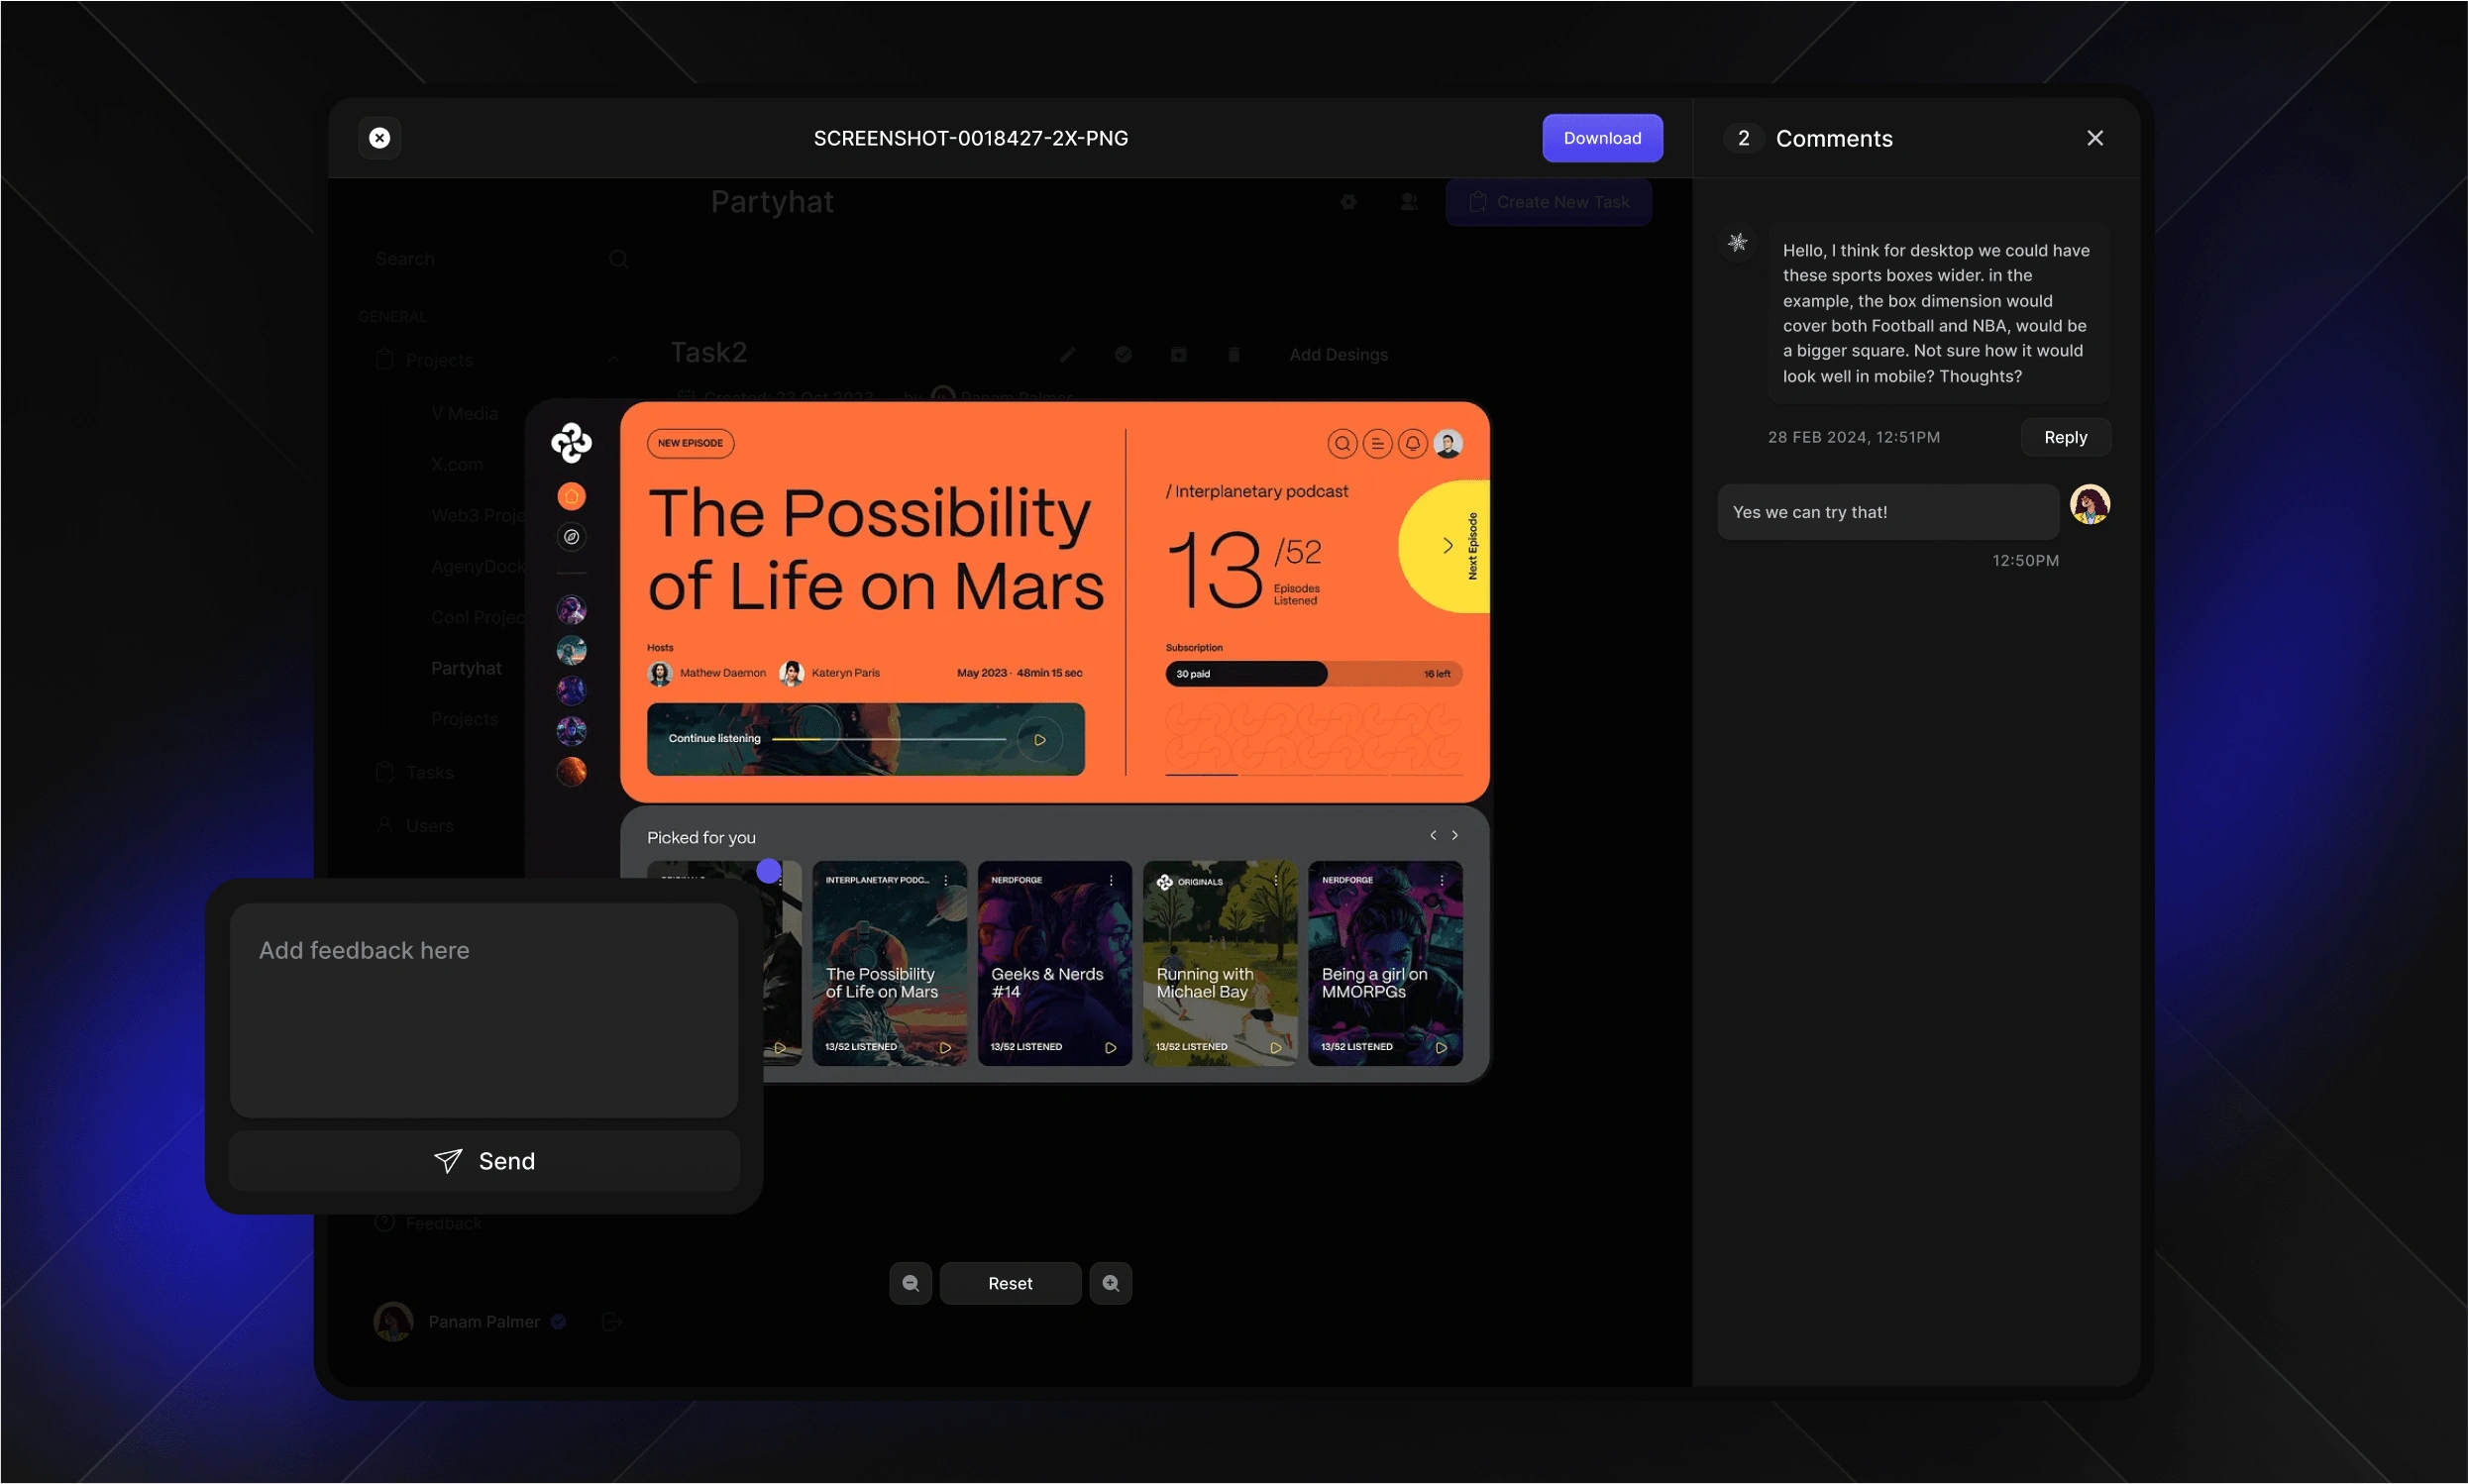Open the user icon near Partyhat title
The width and height of the screenshot is (2468, 1484).
point(1408,202)
